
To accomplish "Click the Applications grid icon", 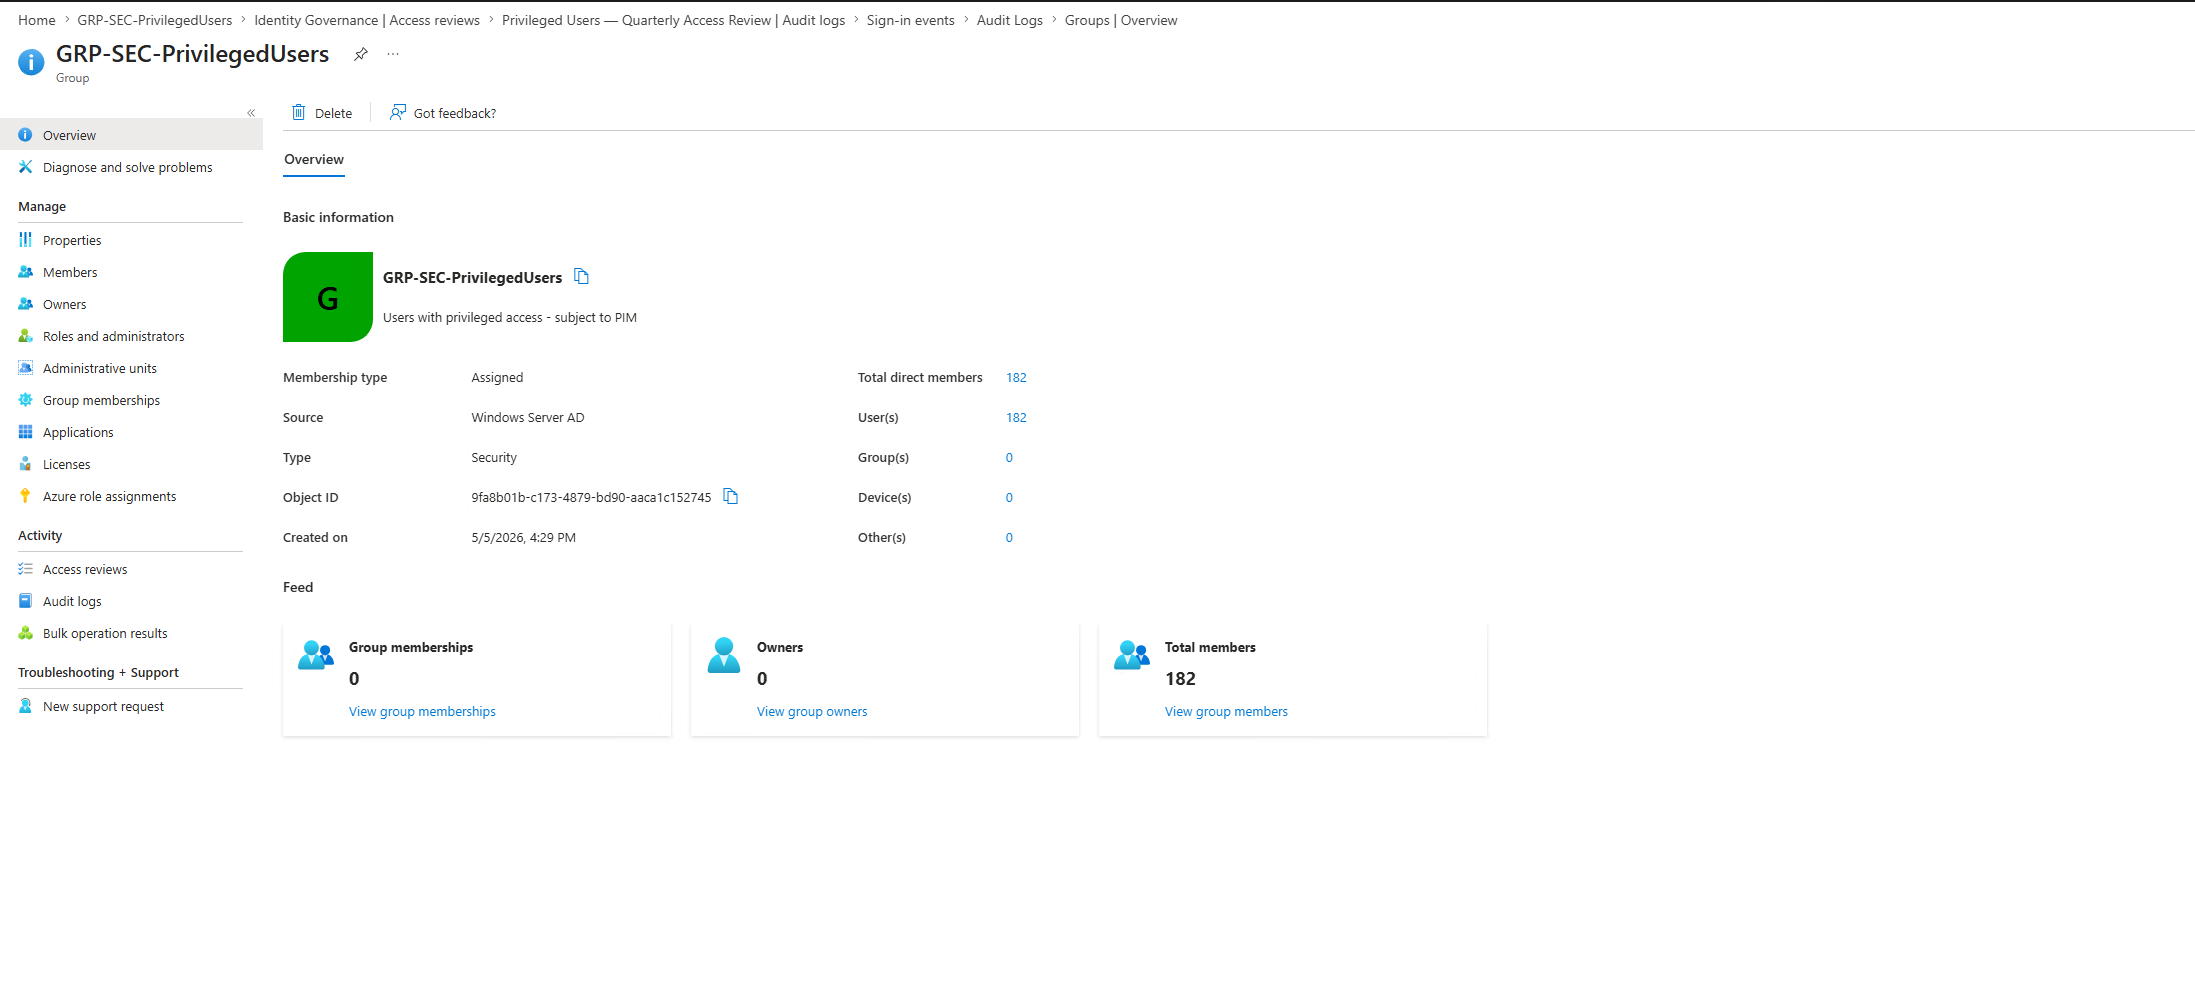I will click(25, 432).
